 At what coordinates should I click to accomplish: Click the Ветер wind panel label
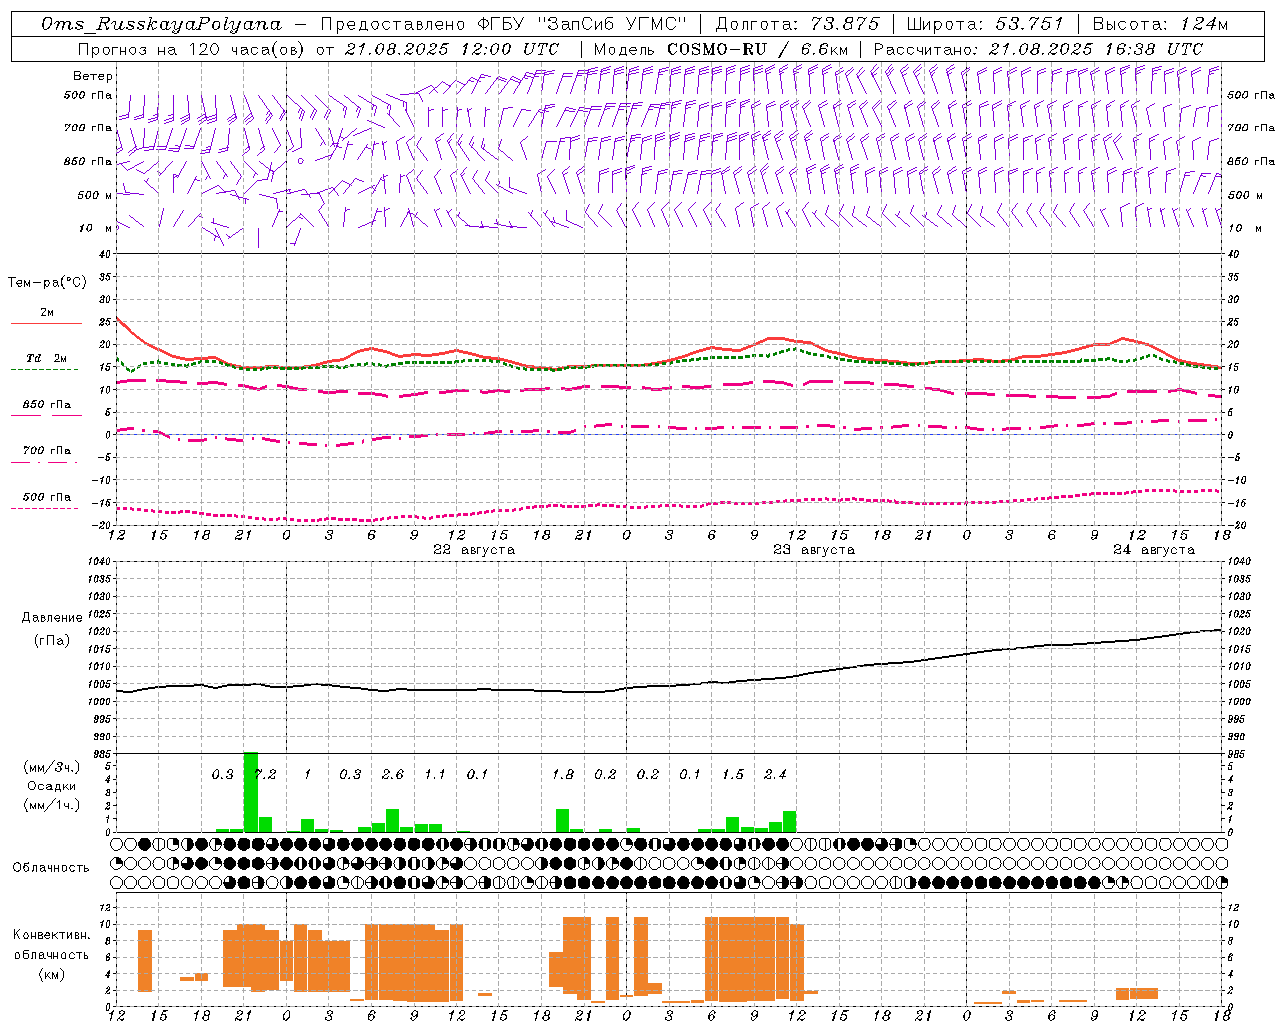click(x=93, y=76)
